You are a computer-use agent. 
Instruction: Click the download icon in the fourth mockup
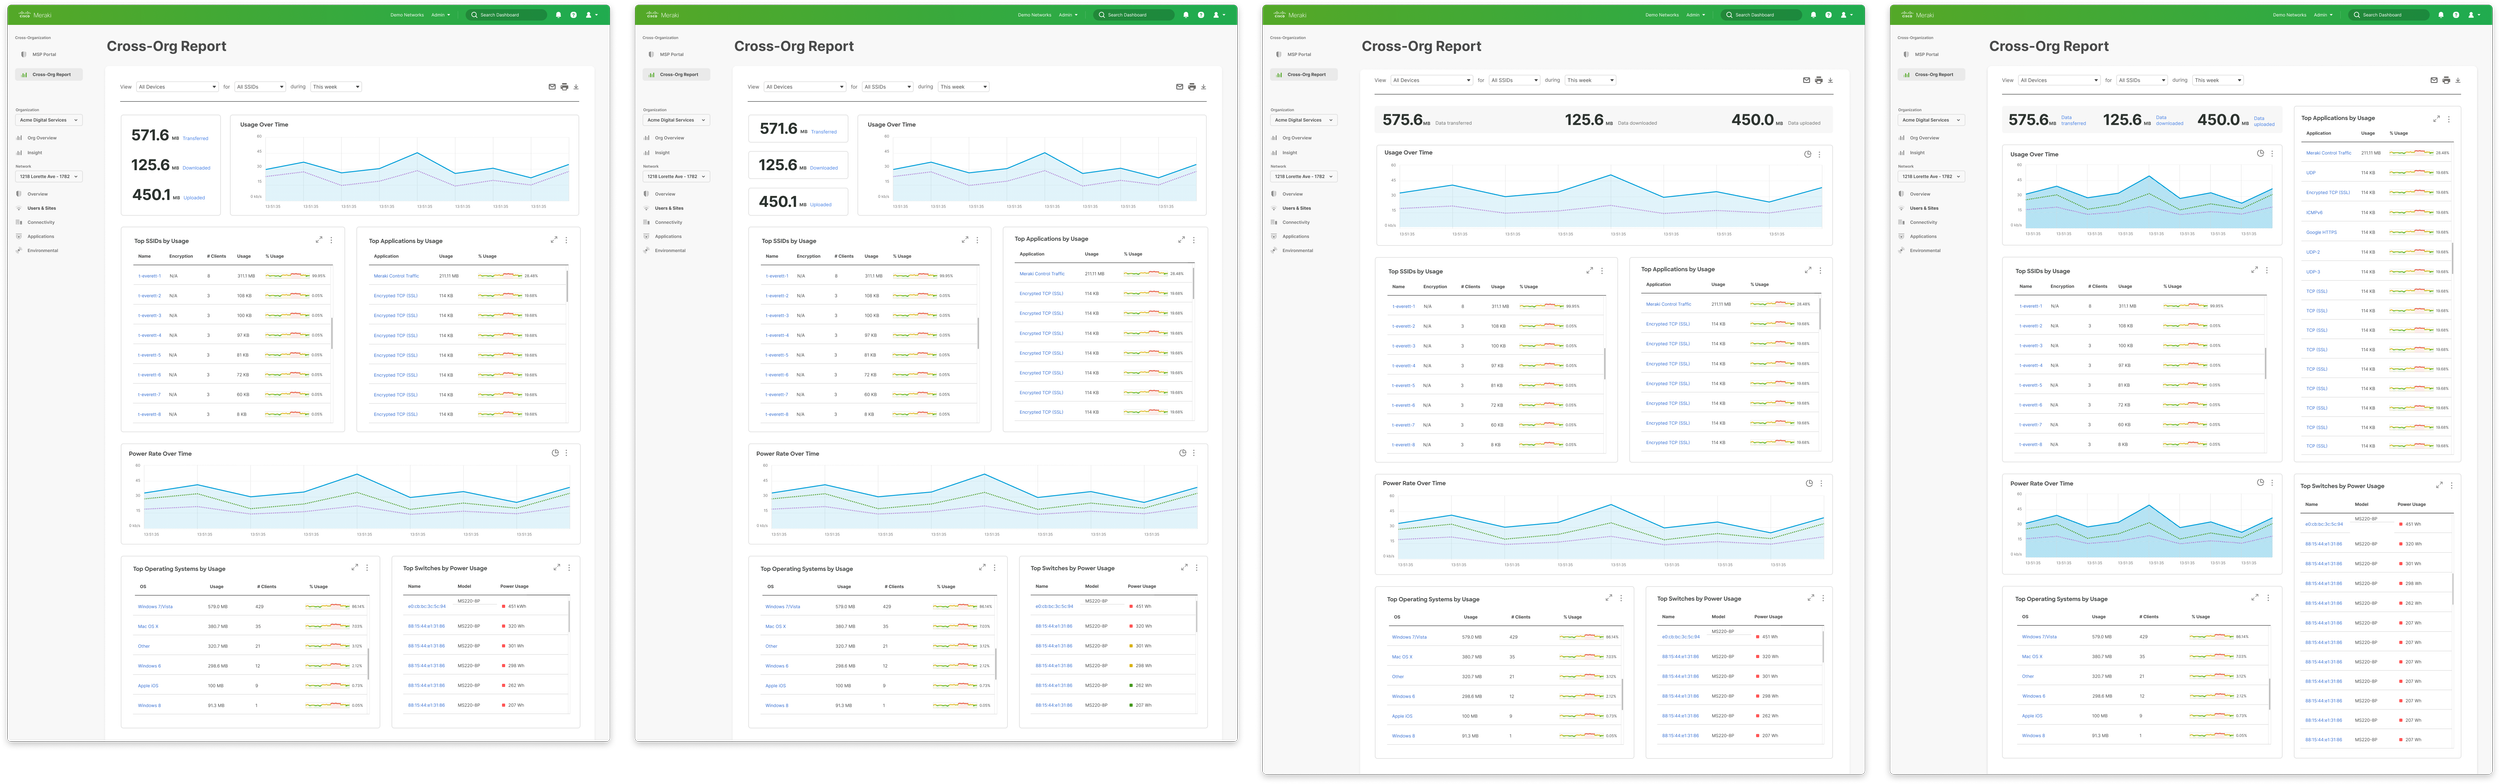coord(2458,80)
